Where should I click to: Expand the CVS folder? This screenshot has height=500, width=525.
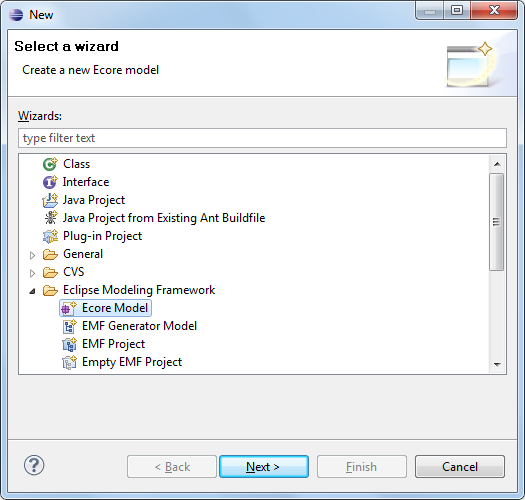point(32,273)
